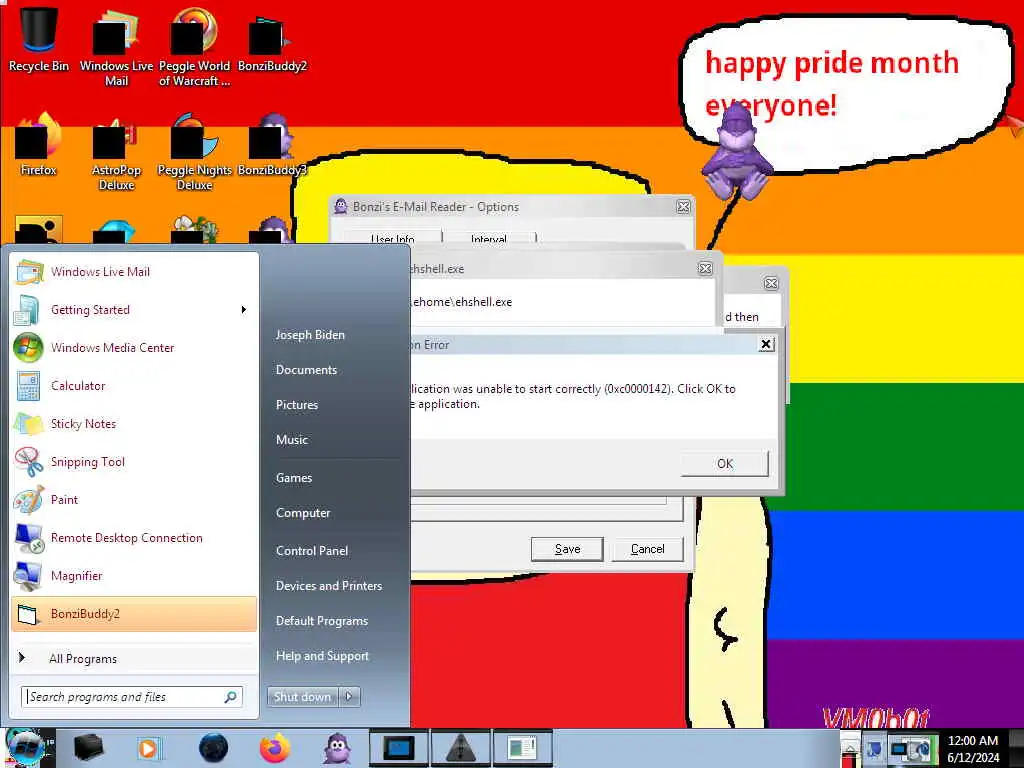Image resolution: width=1024 pixels, height=768 pixels.
Task: Launch Magnifier from Start menu
Action: click(134, 575)
